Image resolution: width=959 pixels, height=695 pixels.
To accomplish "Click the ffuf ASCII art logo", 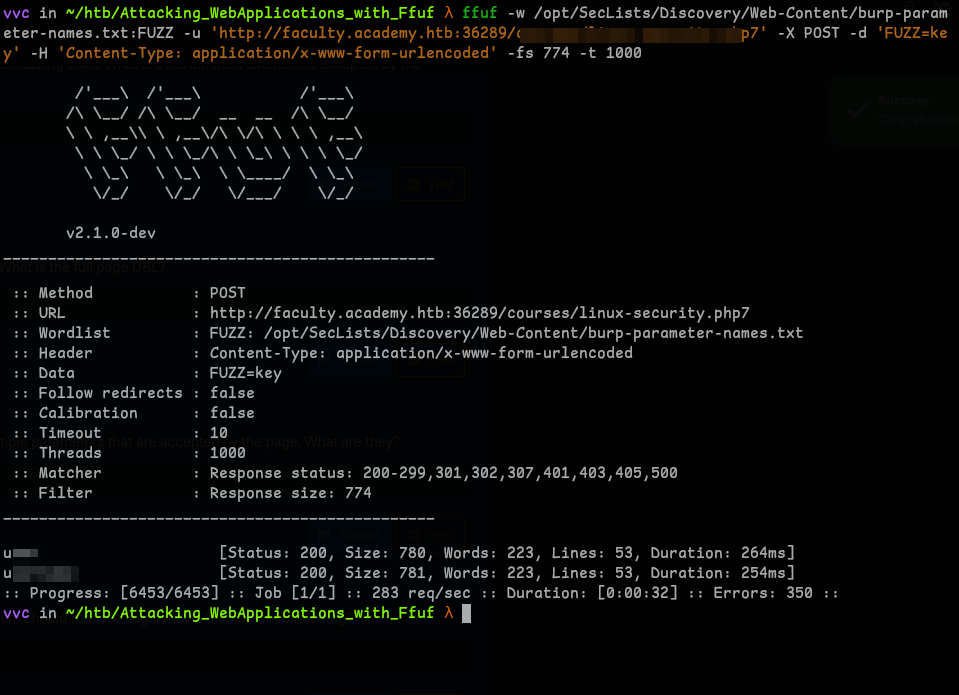I will click(213, 146).
